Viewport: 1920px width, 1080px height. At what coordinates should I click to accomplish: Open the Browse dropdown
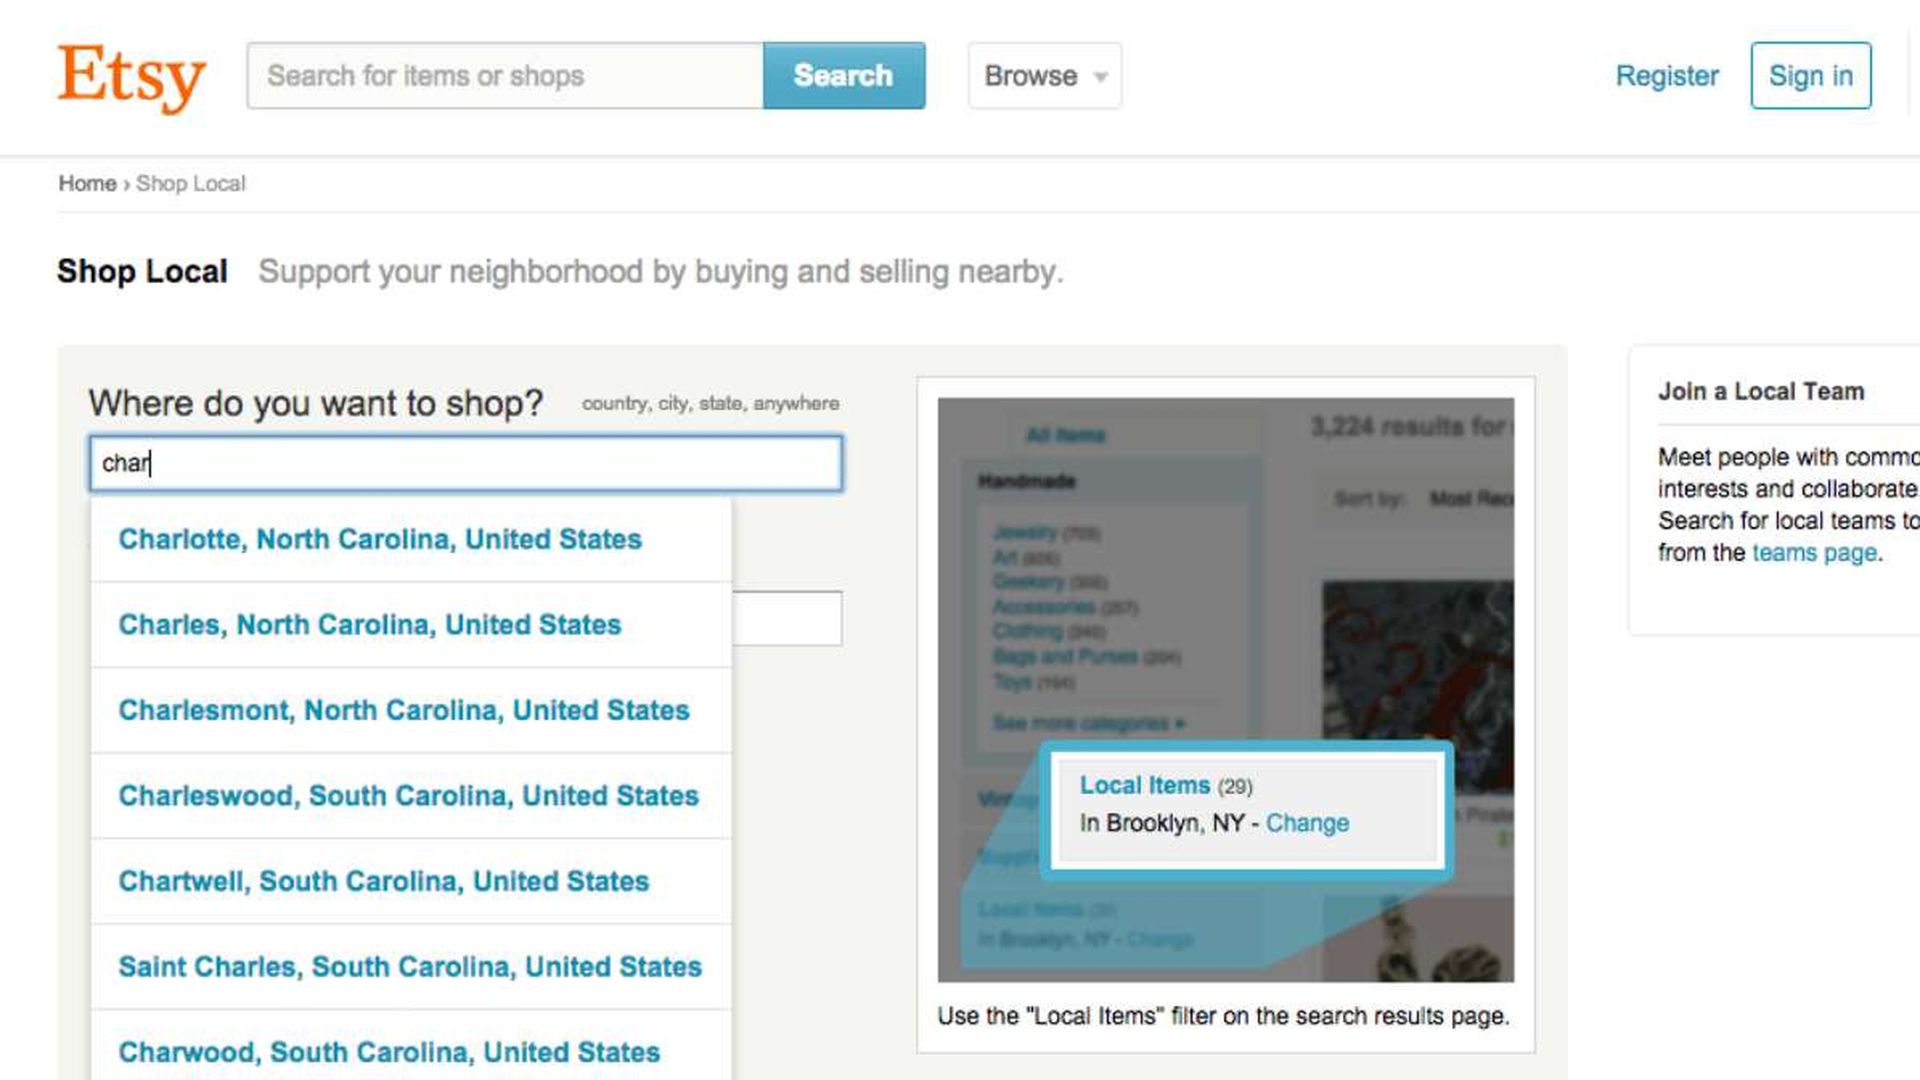click(x=1044, y=76)
